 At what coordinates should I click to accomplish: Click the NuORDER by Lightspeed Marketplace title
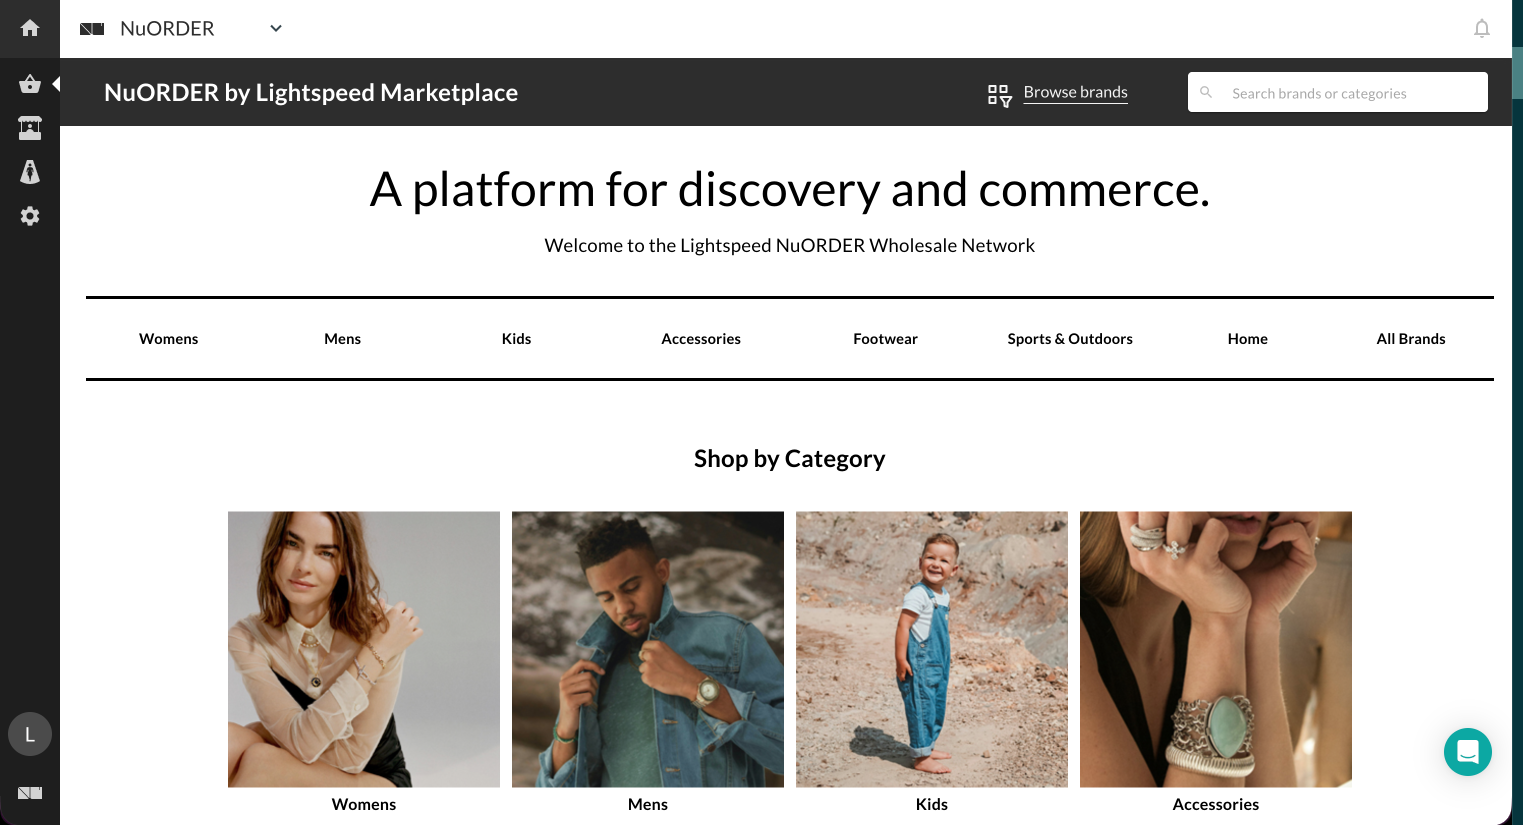point(311,92)
